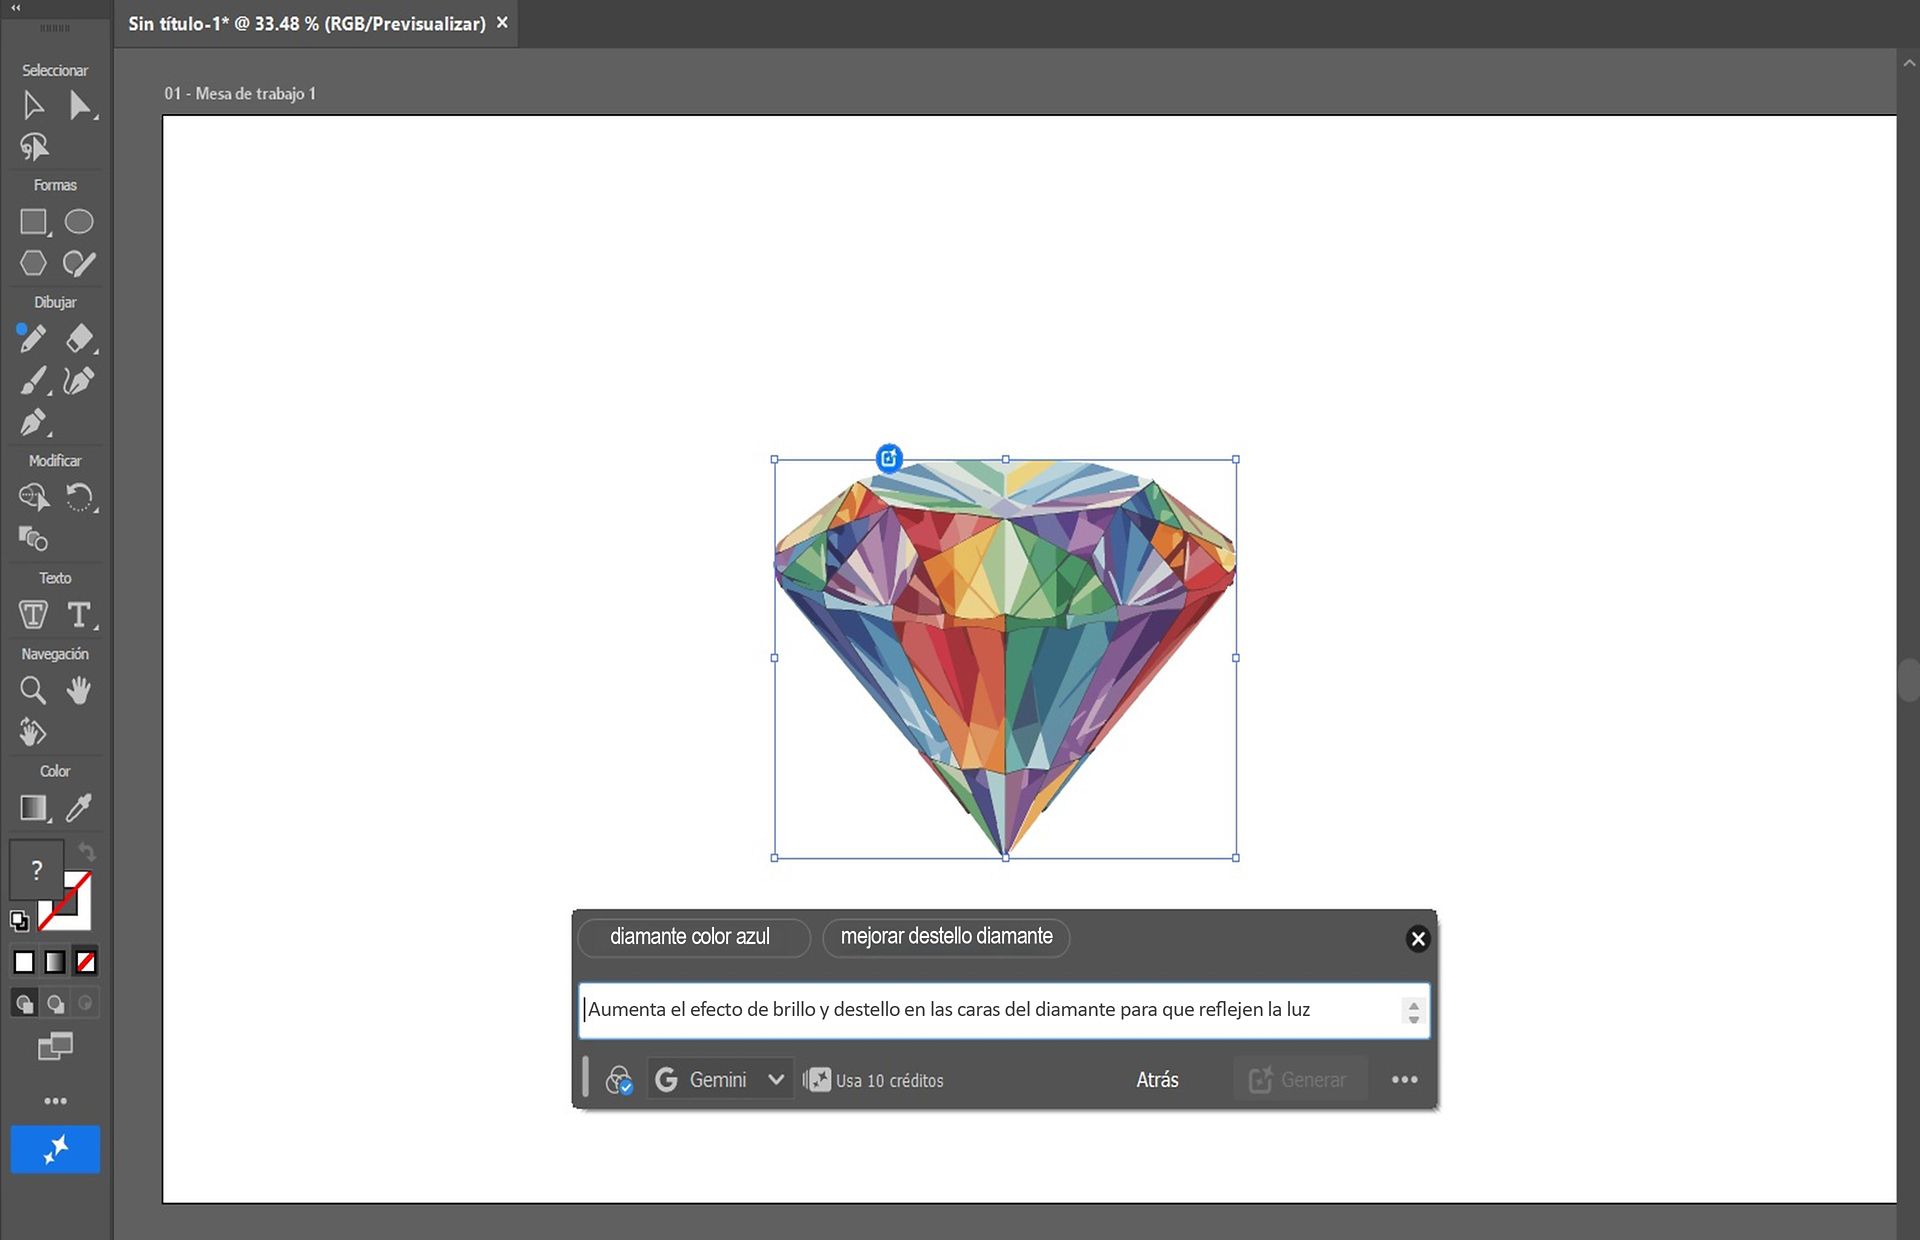The image size is (1920, 1240).
Task: Set Draw Normal mode
Action: [24, 1003]
